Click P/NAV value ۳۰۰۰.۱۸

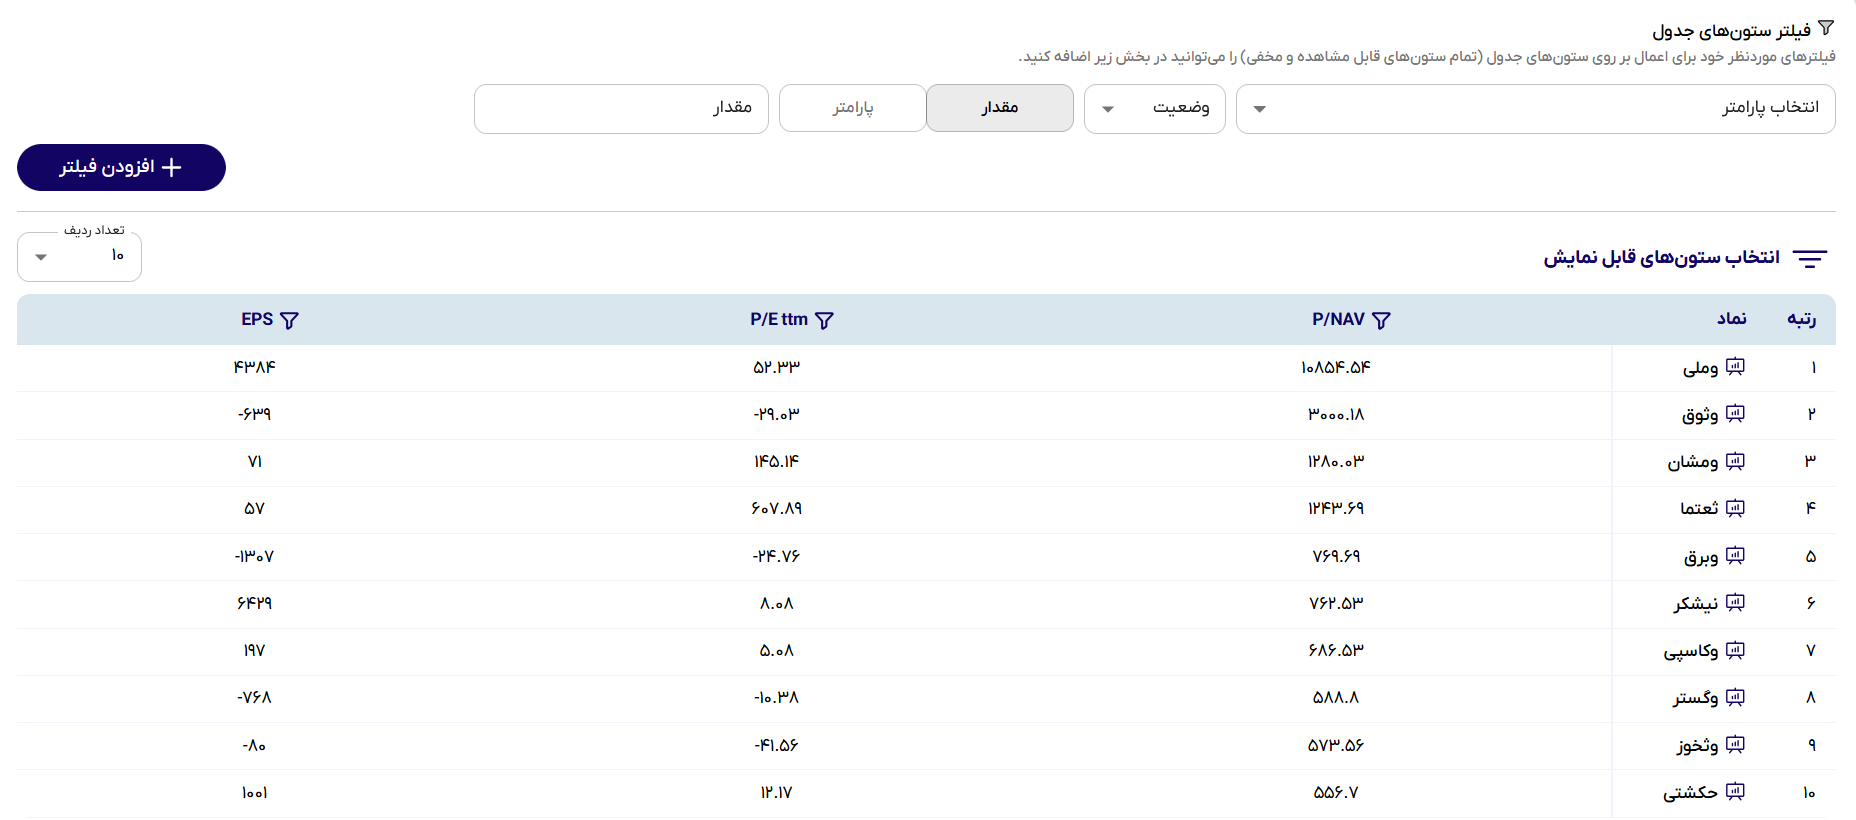(x=1336, y=414)
